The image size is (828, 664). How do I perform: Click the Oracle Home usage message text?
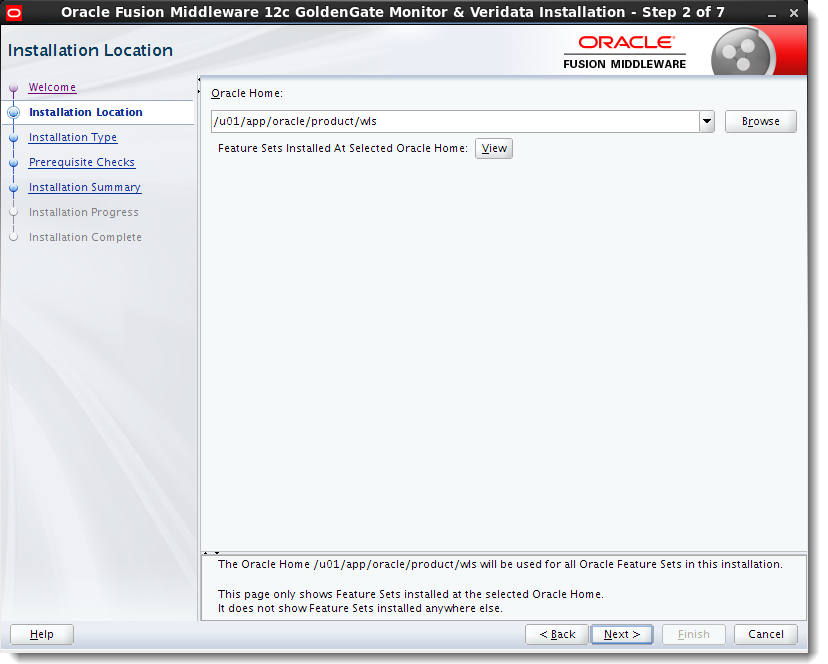[500, 564]
